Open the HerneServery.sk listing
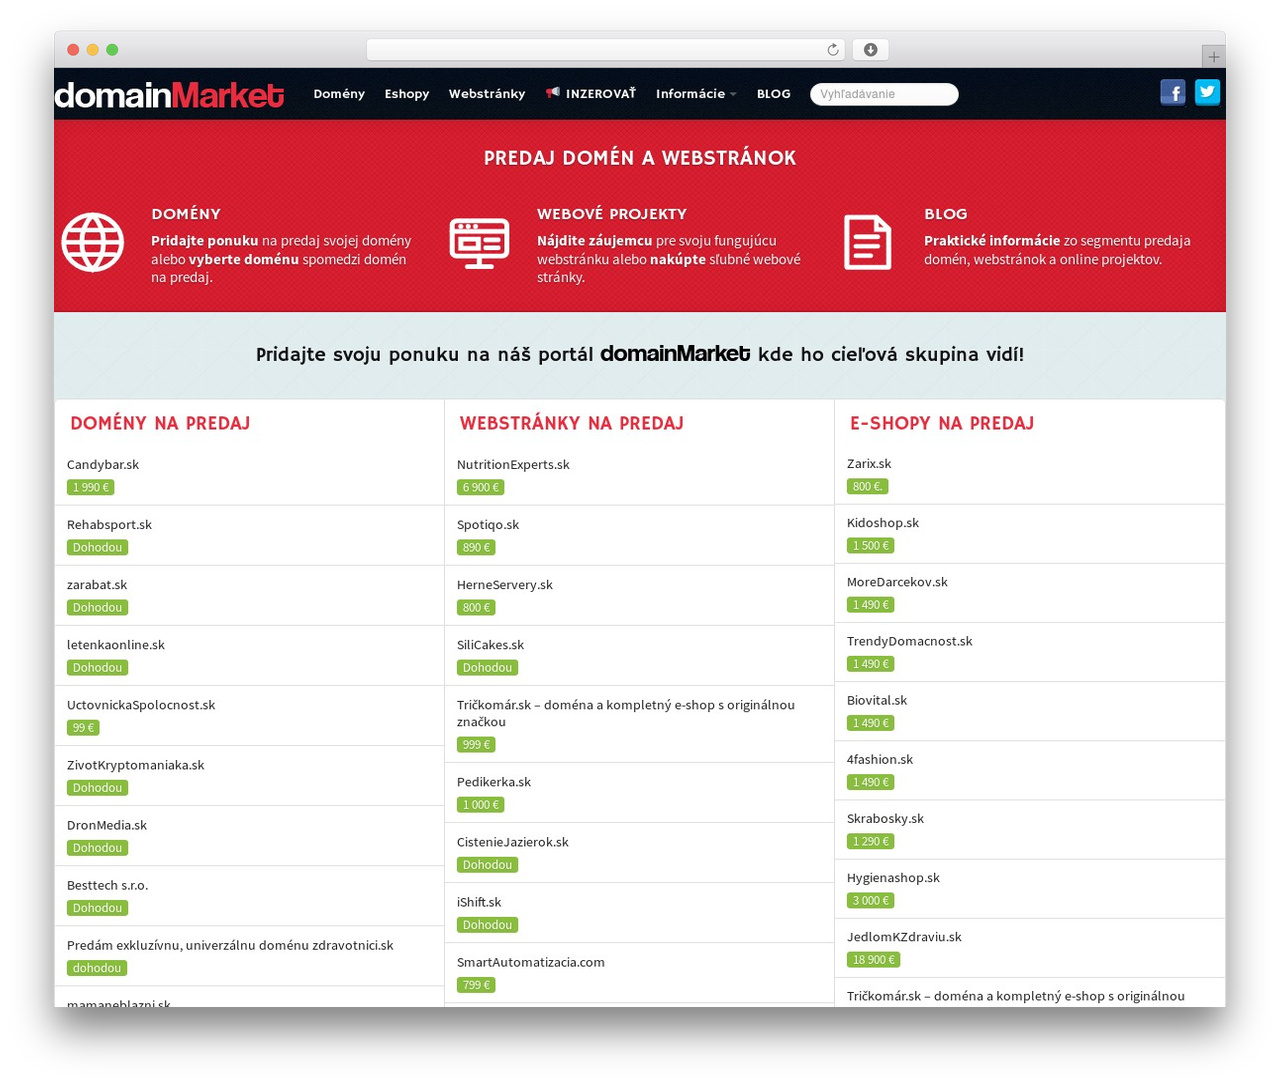This screenshot has height=1084, width=1280. [x=505, y=585]
